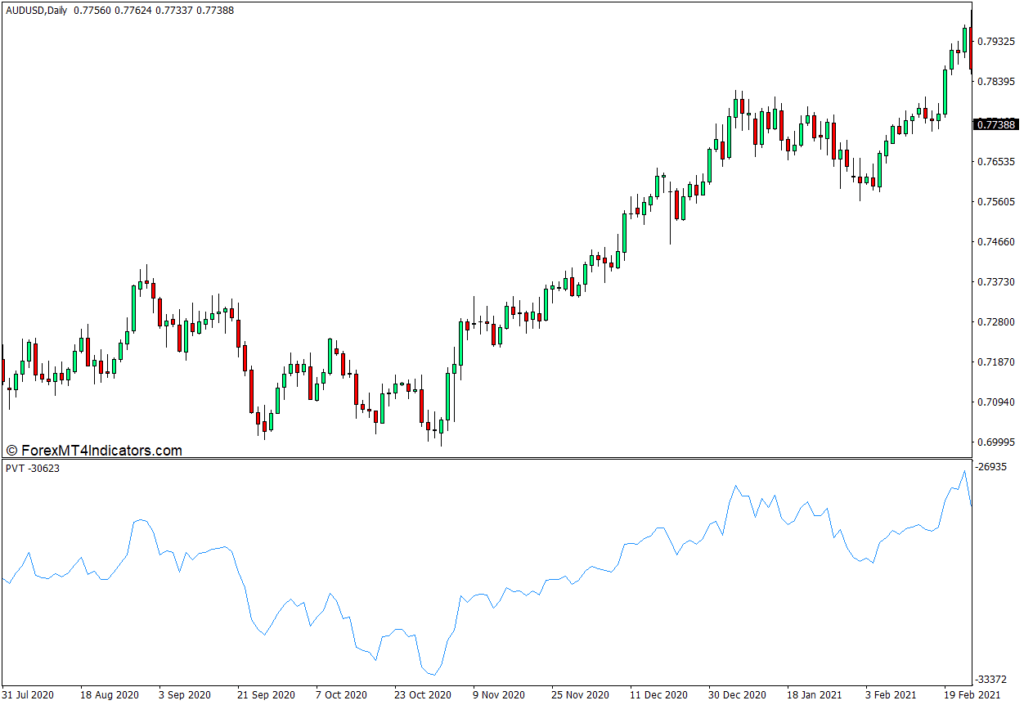1024x705 pixels.
Task: Click the 0.72800 price axis label
Action: [995, 322]
